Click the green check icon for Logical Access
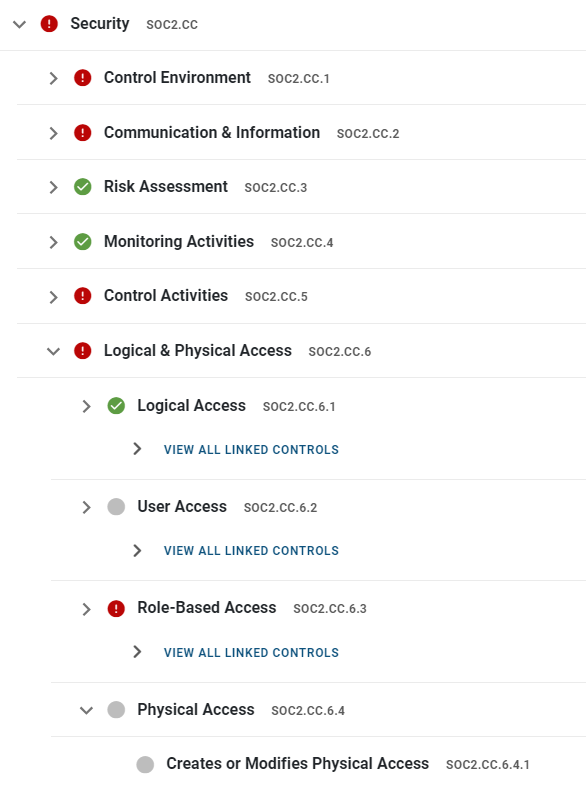 [x=116, y=406]
